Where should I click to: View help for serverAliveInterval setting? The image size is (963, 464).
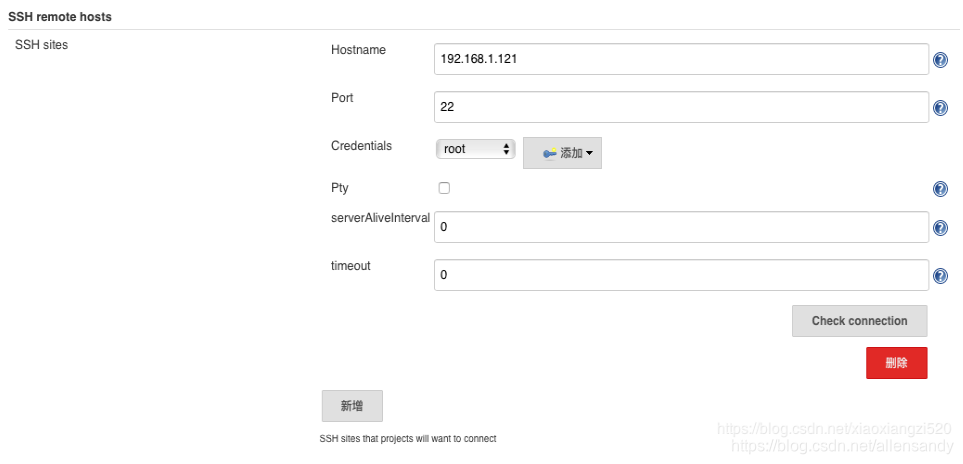tap(940, 228)
